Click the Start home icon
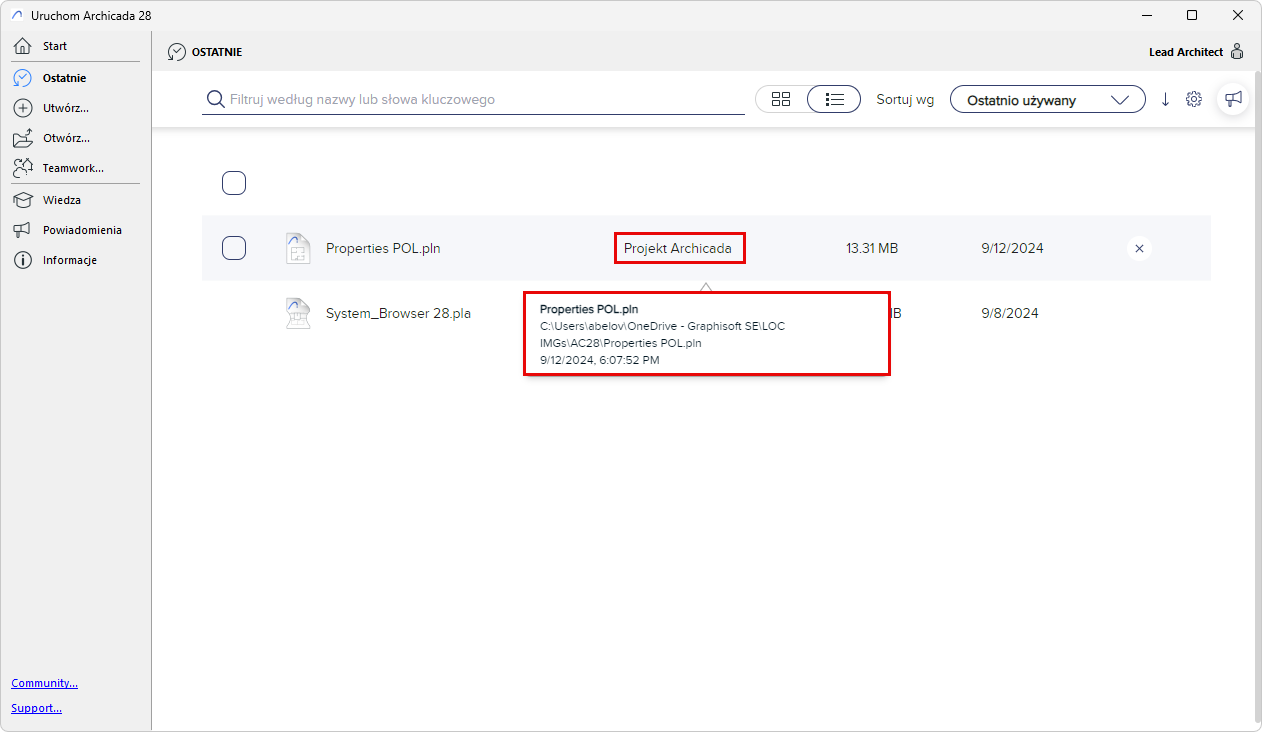The height and width of the screenshot is (732, 1262). [x=23, y=46]
